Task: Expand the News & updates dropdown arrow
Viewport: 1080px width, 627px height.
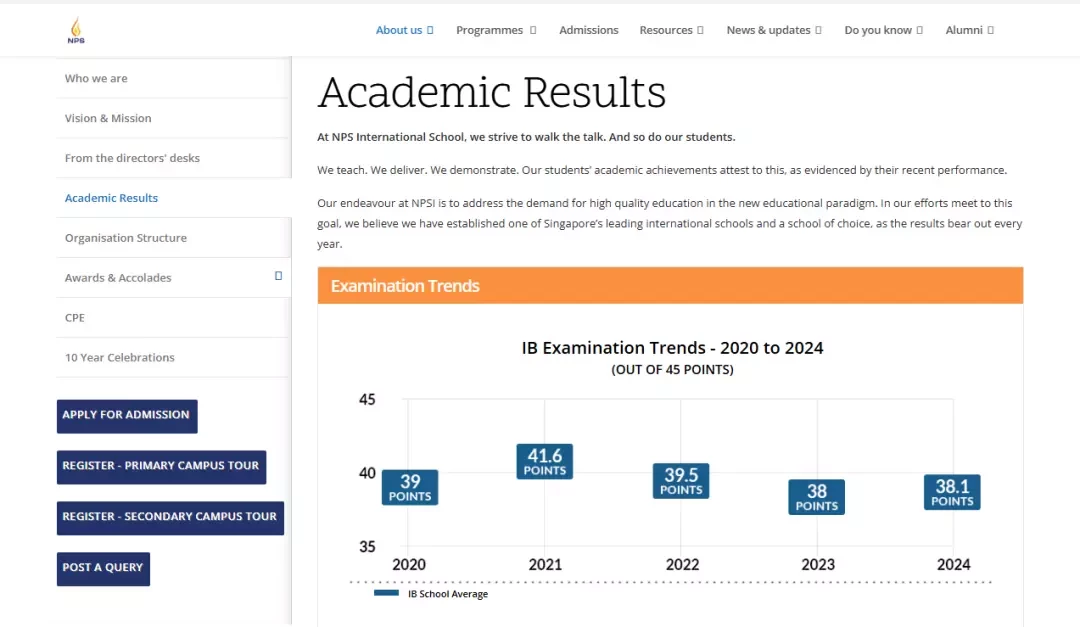Action: point(818,30)
